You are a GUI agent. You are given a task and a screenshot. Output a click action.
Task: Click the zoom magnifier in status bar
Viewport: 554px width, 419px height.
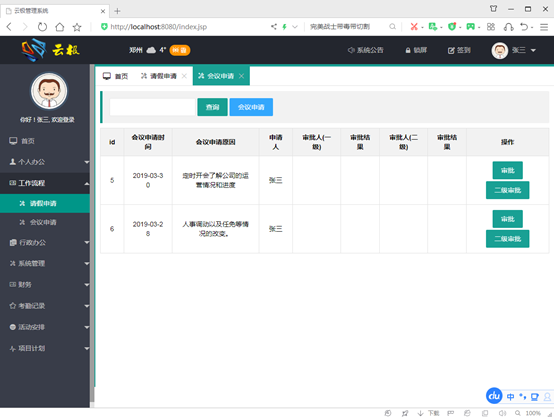click(518, 413)
